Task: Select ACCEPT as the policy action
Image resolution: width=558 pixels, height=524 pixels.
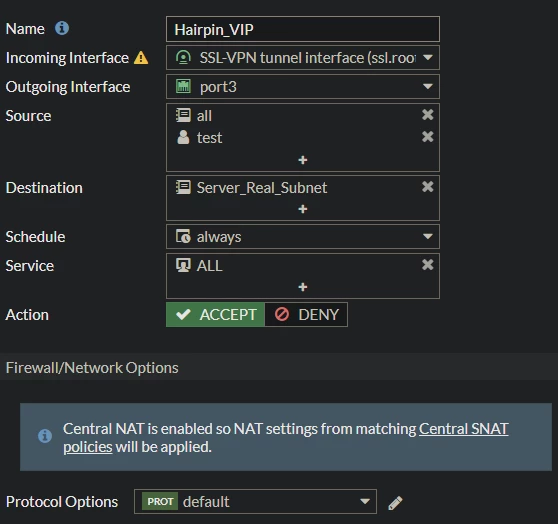Action: (215, 315)
